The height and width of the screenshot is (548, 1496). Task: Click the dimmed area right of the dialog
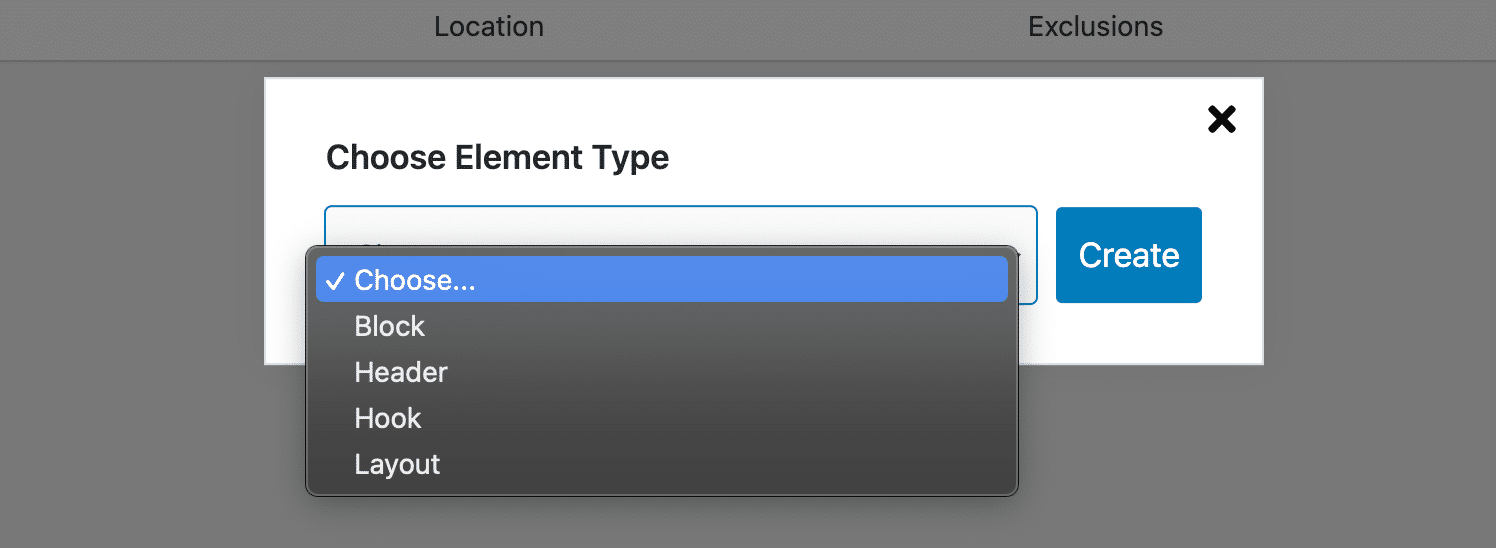pyautogui.click(x=1380, y=250)
